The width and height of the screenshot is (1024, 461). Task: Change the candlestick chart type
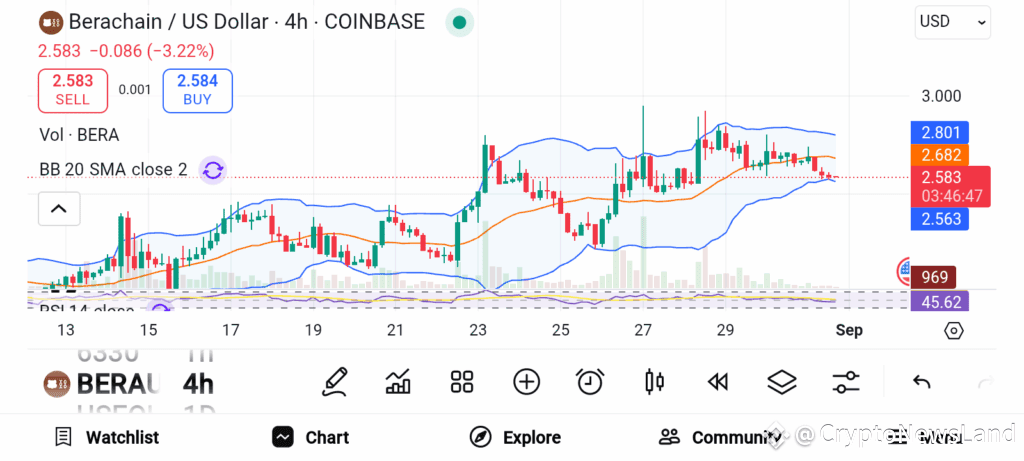coord(654,382)
